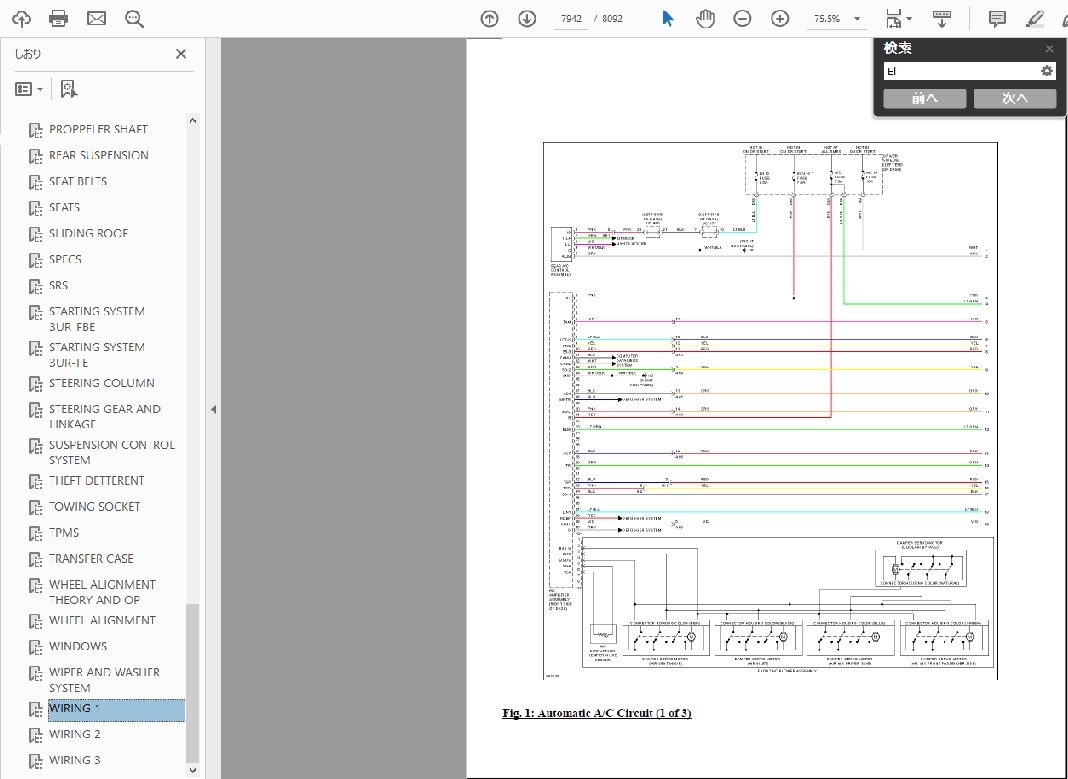Image resolution: width=1068 pixels, height=779 pixels.
Task: Go to previous page with the up arrow
Action: point(489,19)
